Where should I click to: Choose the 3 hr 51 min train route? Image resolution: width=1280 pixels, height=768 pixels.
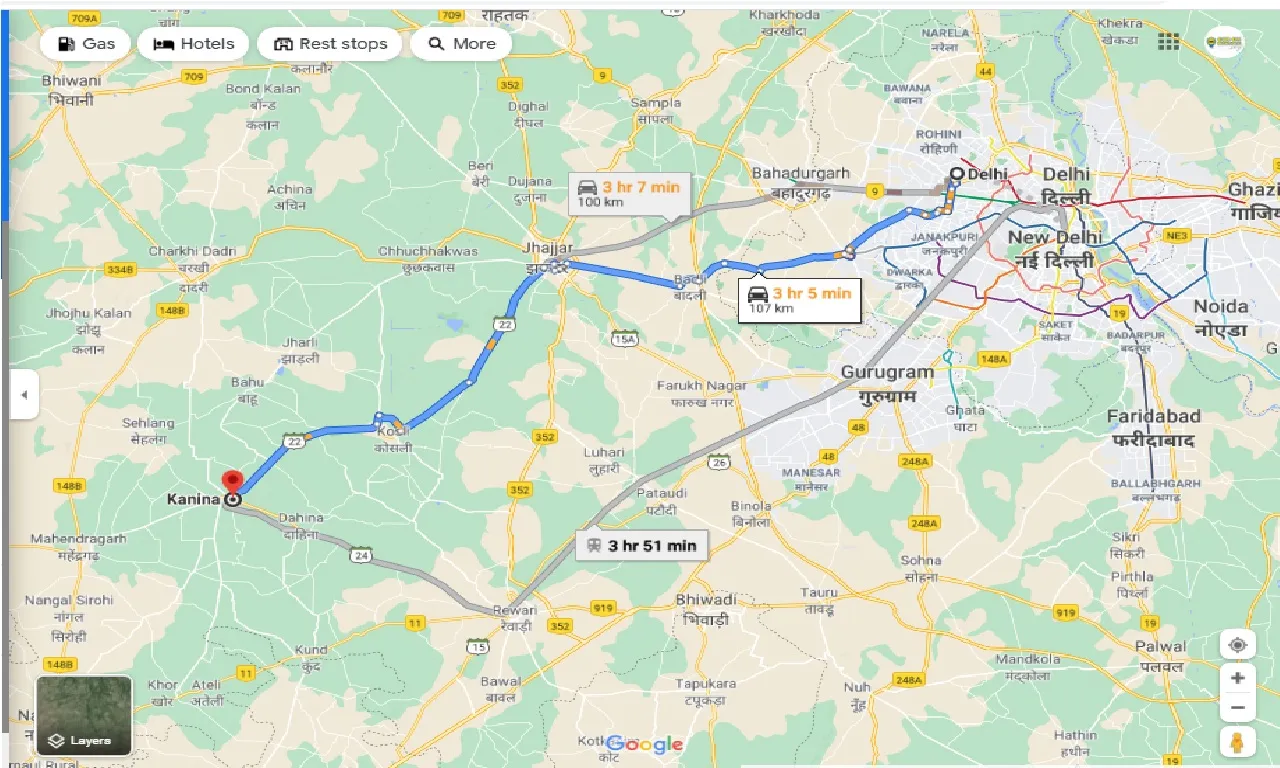coord(643,546)
